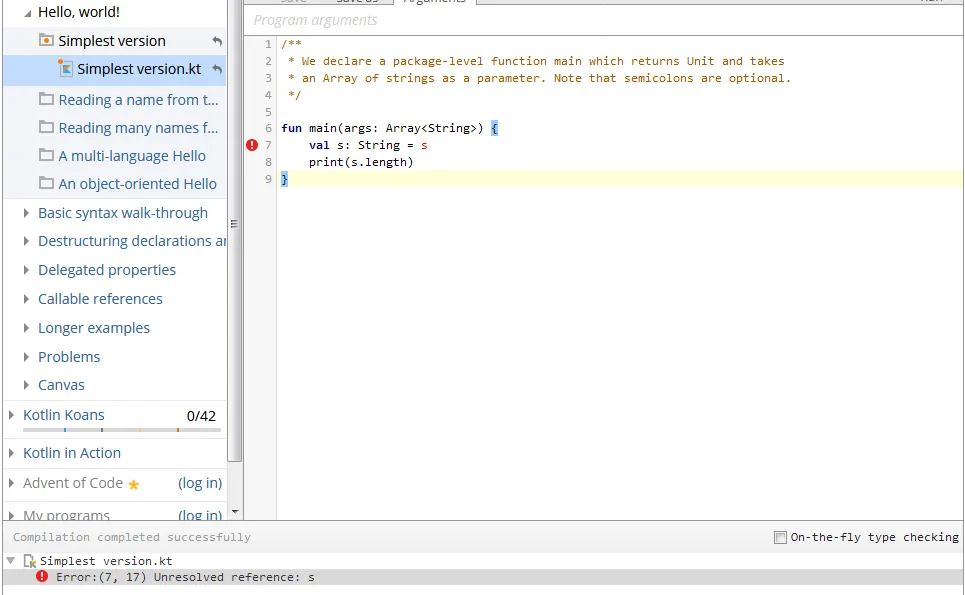Screen dimensions: 965x595
Task: Open Reading many names f... example
Action: 138,128
